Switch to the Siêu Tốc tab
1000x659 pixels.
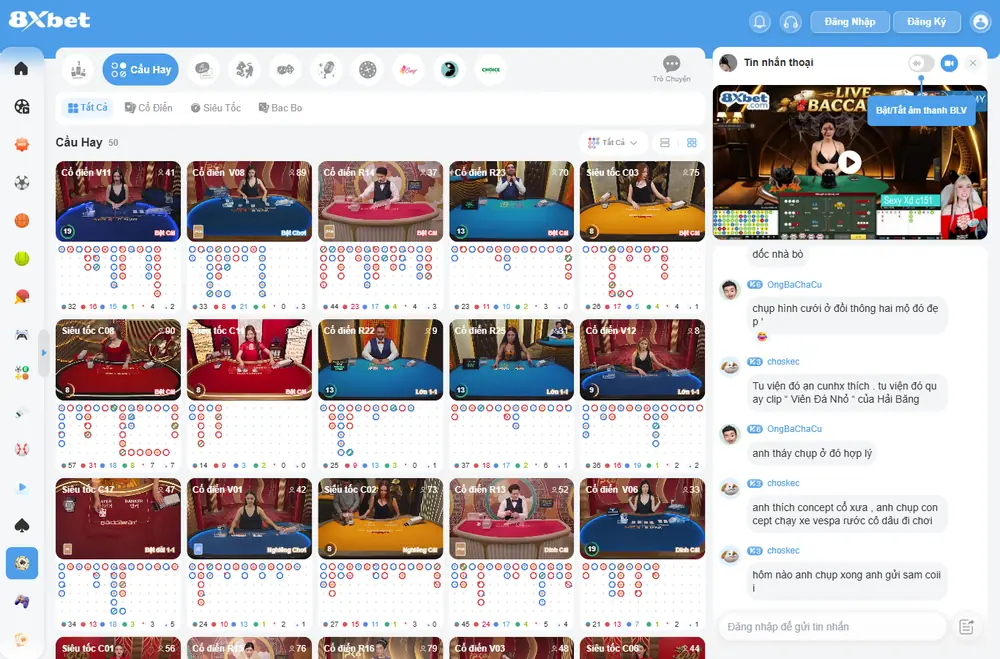[216, 108]
